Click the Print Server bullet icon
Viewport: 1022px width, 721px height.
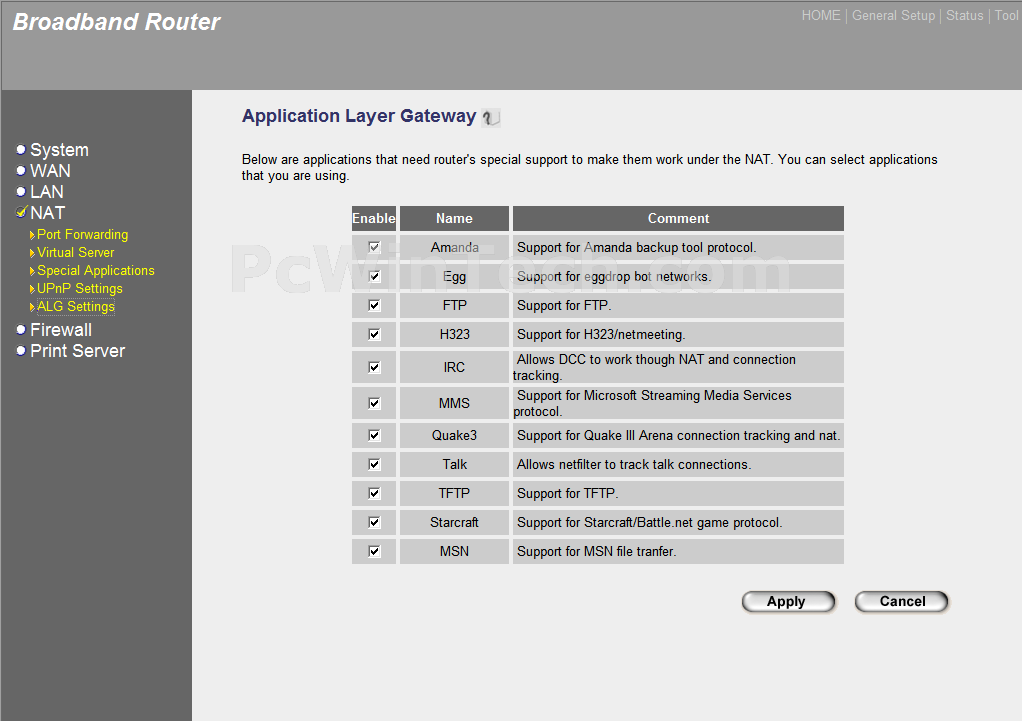tap(21, 351)
